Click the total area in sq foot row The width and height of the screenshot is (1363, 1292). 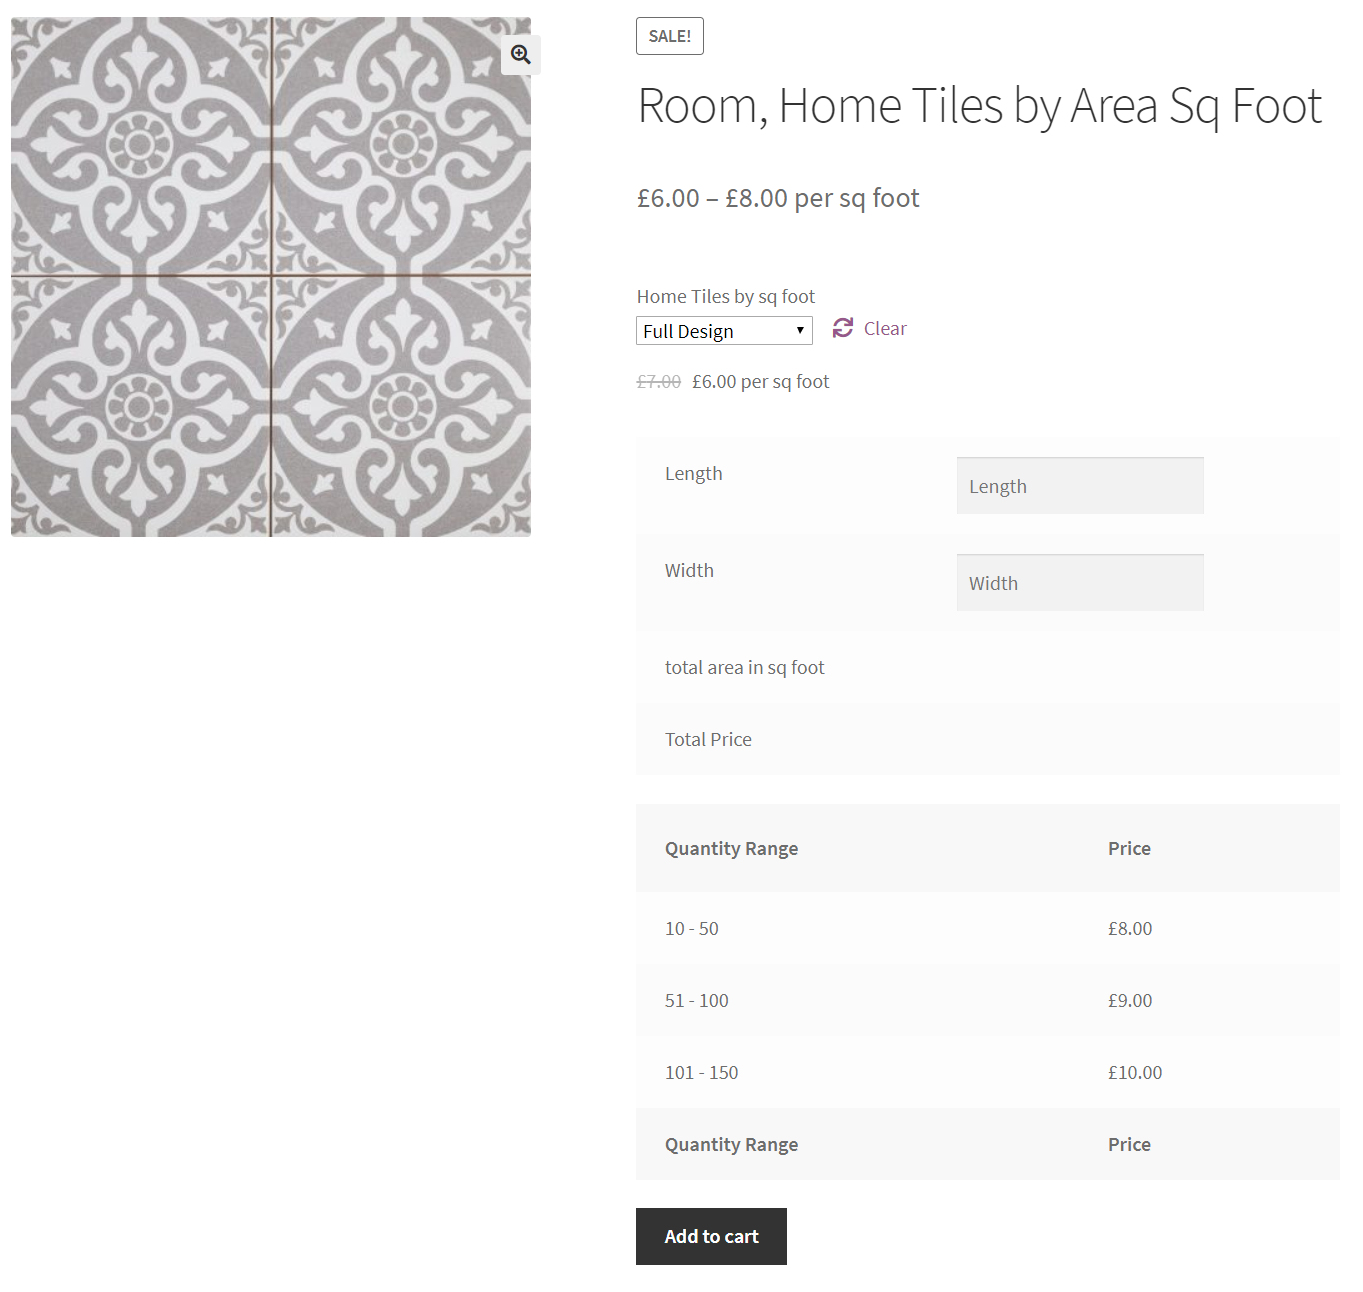pos(744,668)
